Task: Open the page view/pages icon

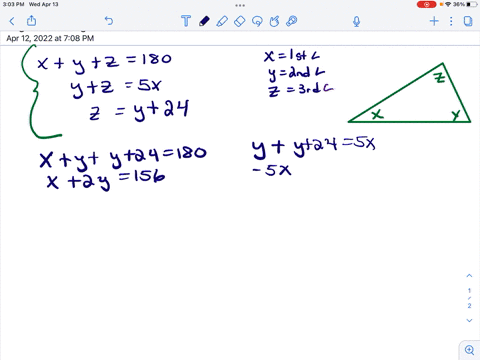Action: pyautogui.click(x=468, y=21)
